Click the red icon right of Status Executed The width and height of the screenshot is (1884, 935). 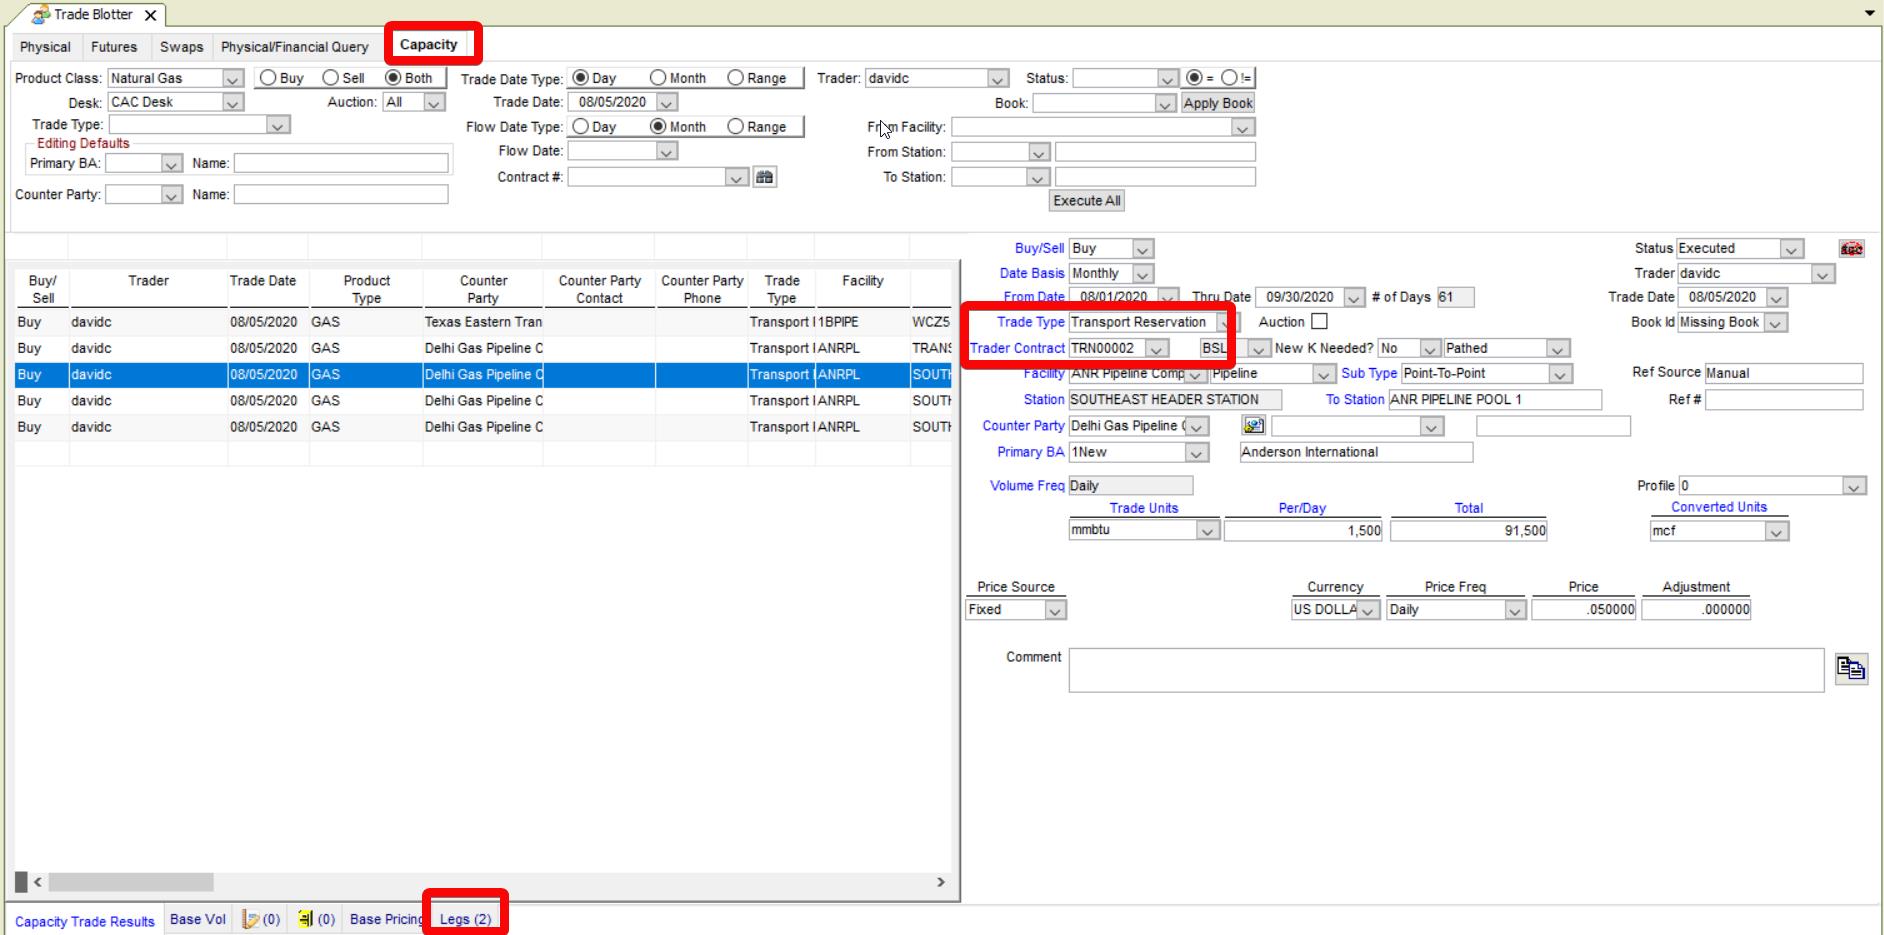(x=1851, y=249)
